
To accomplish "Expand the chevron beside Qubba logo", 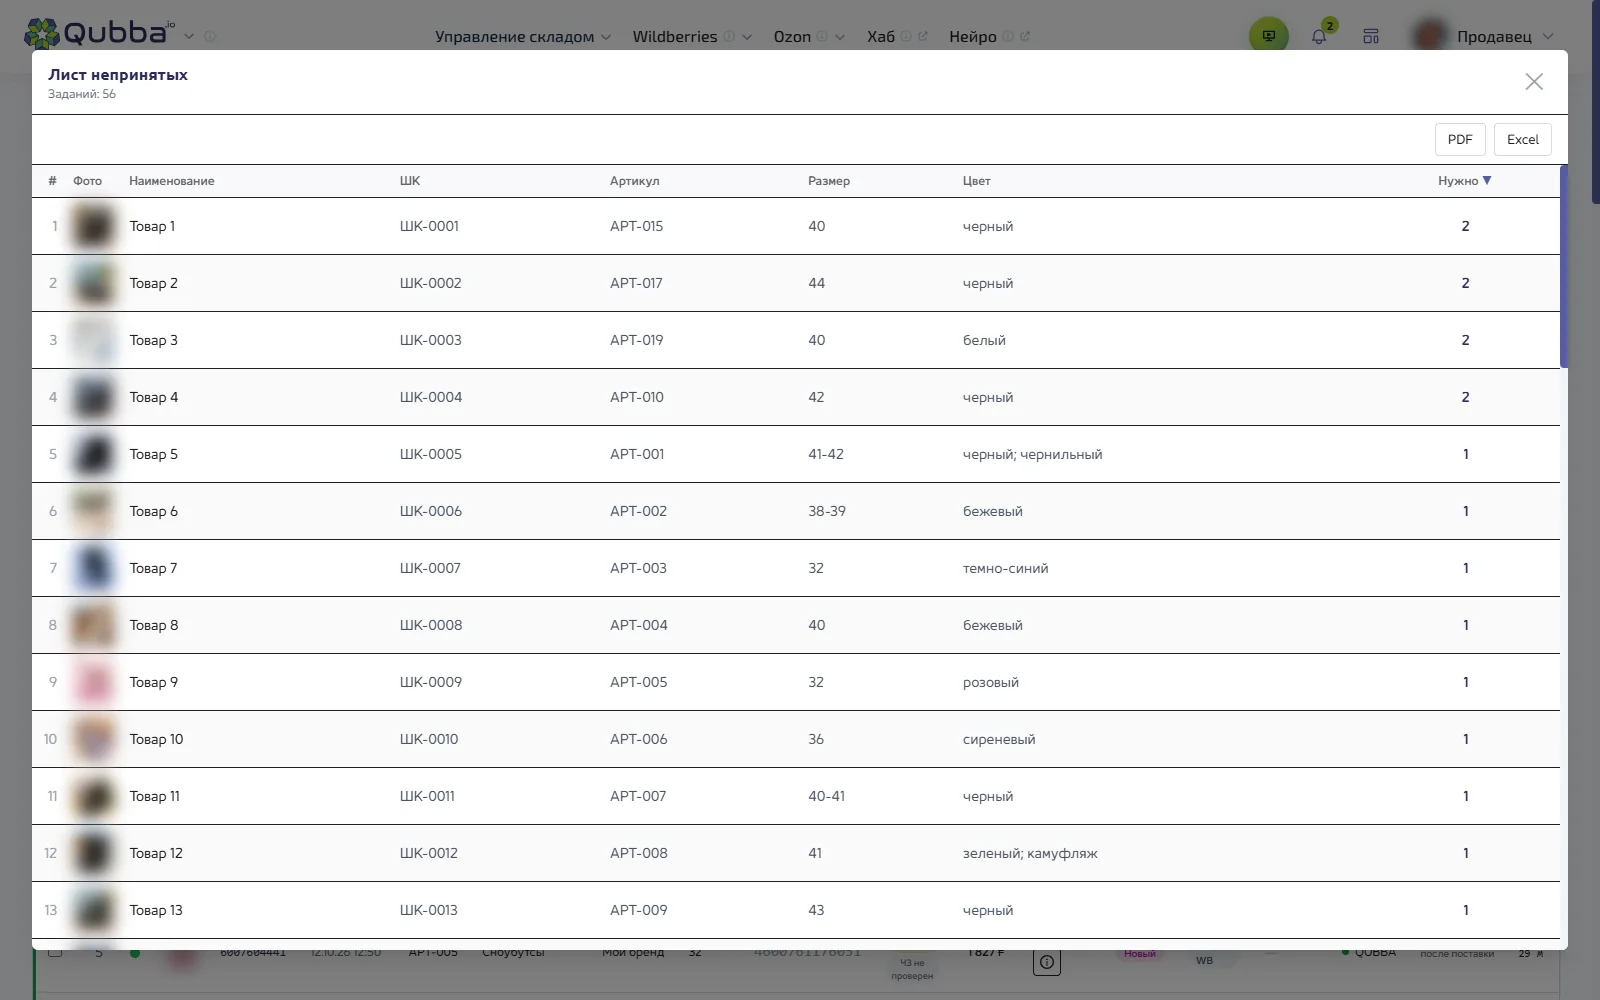I will pos(189,37).
